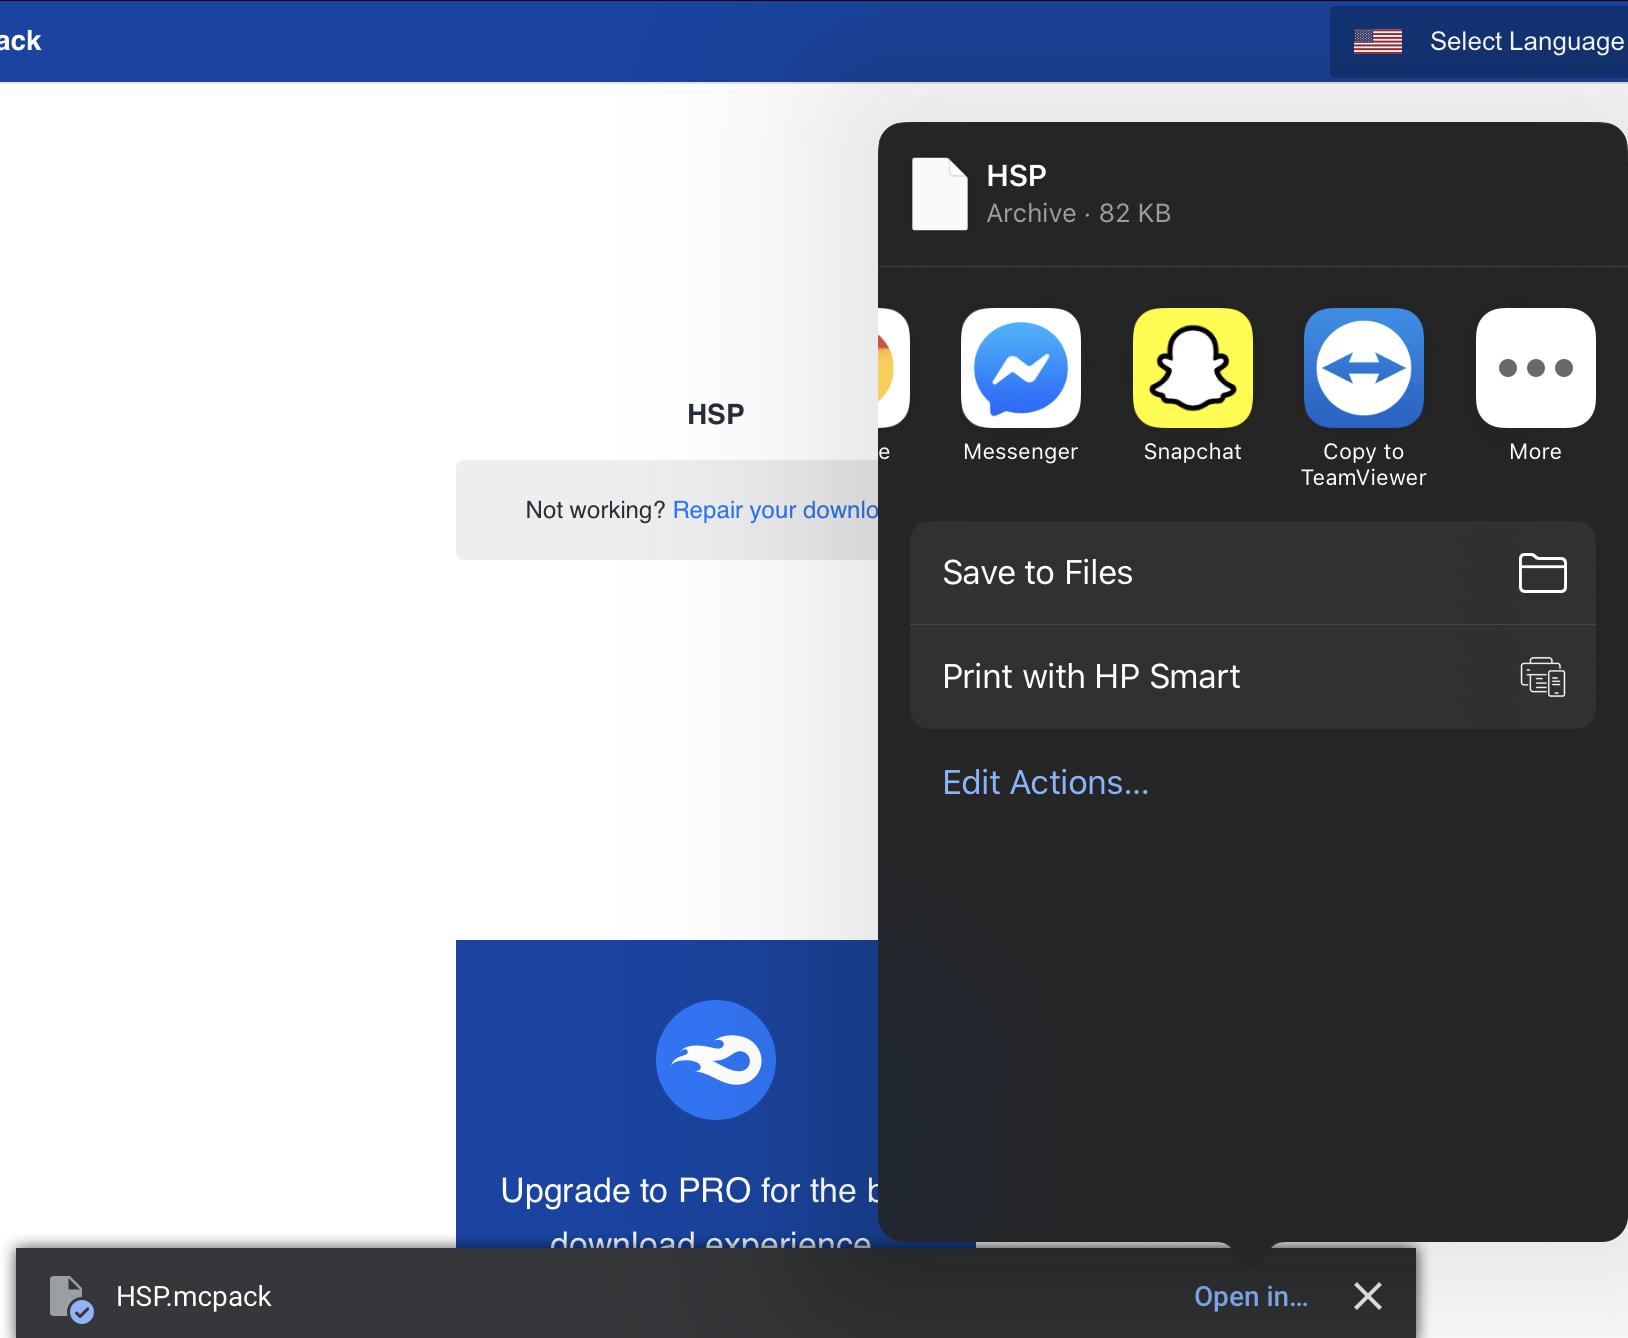Click the US flag language icon
1628x1338 pixels.
[1378, 41]
